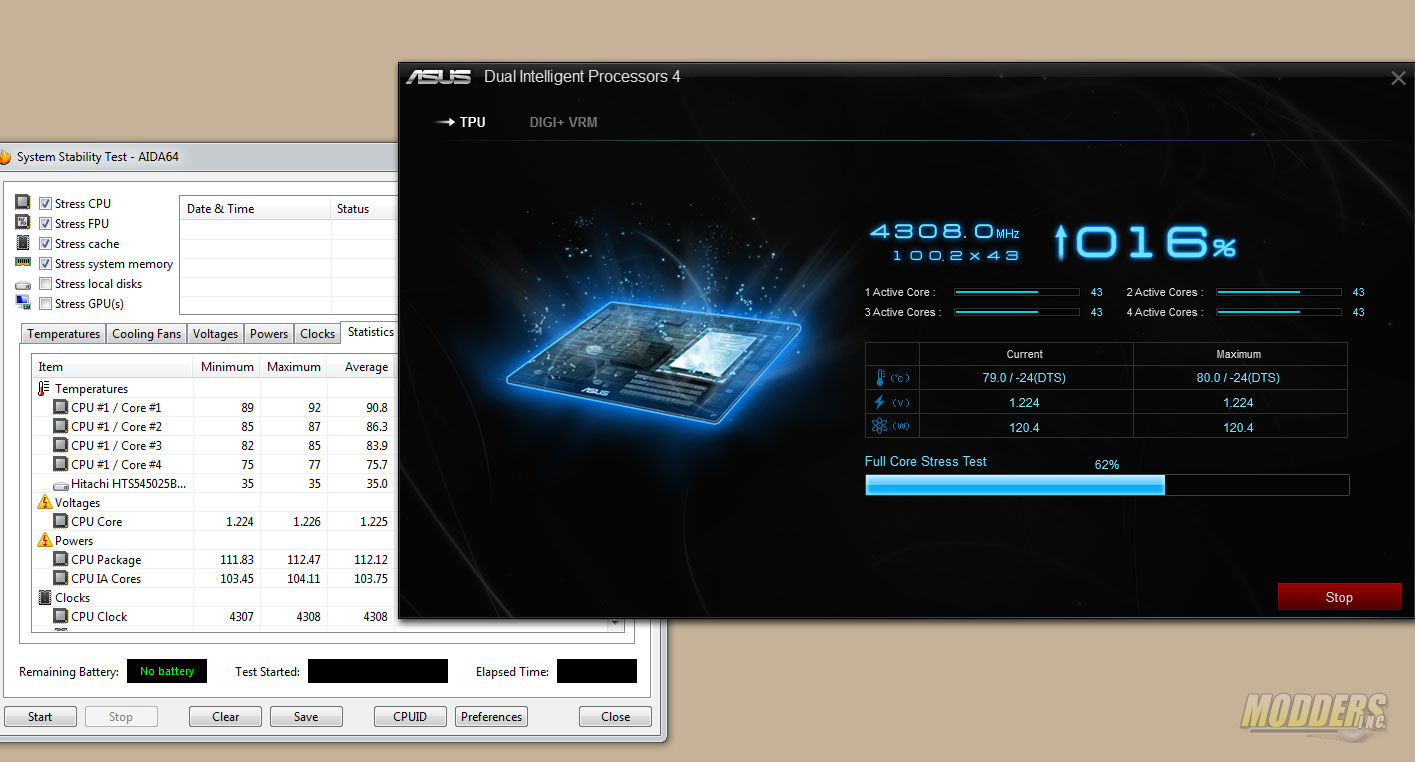1415x762 pixels.
Task: Click the Item column header
Action: (x=112, y=367)
